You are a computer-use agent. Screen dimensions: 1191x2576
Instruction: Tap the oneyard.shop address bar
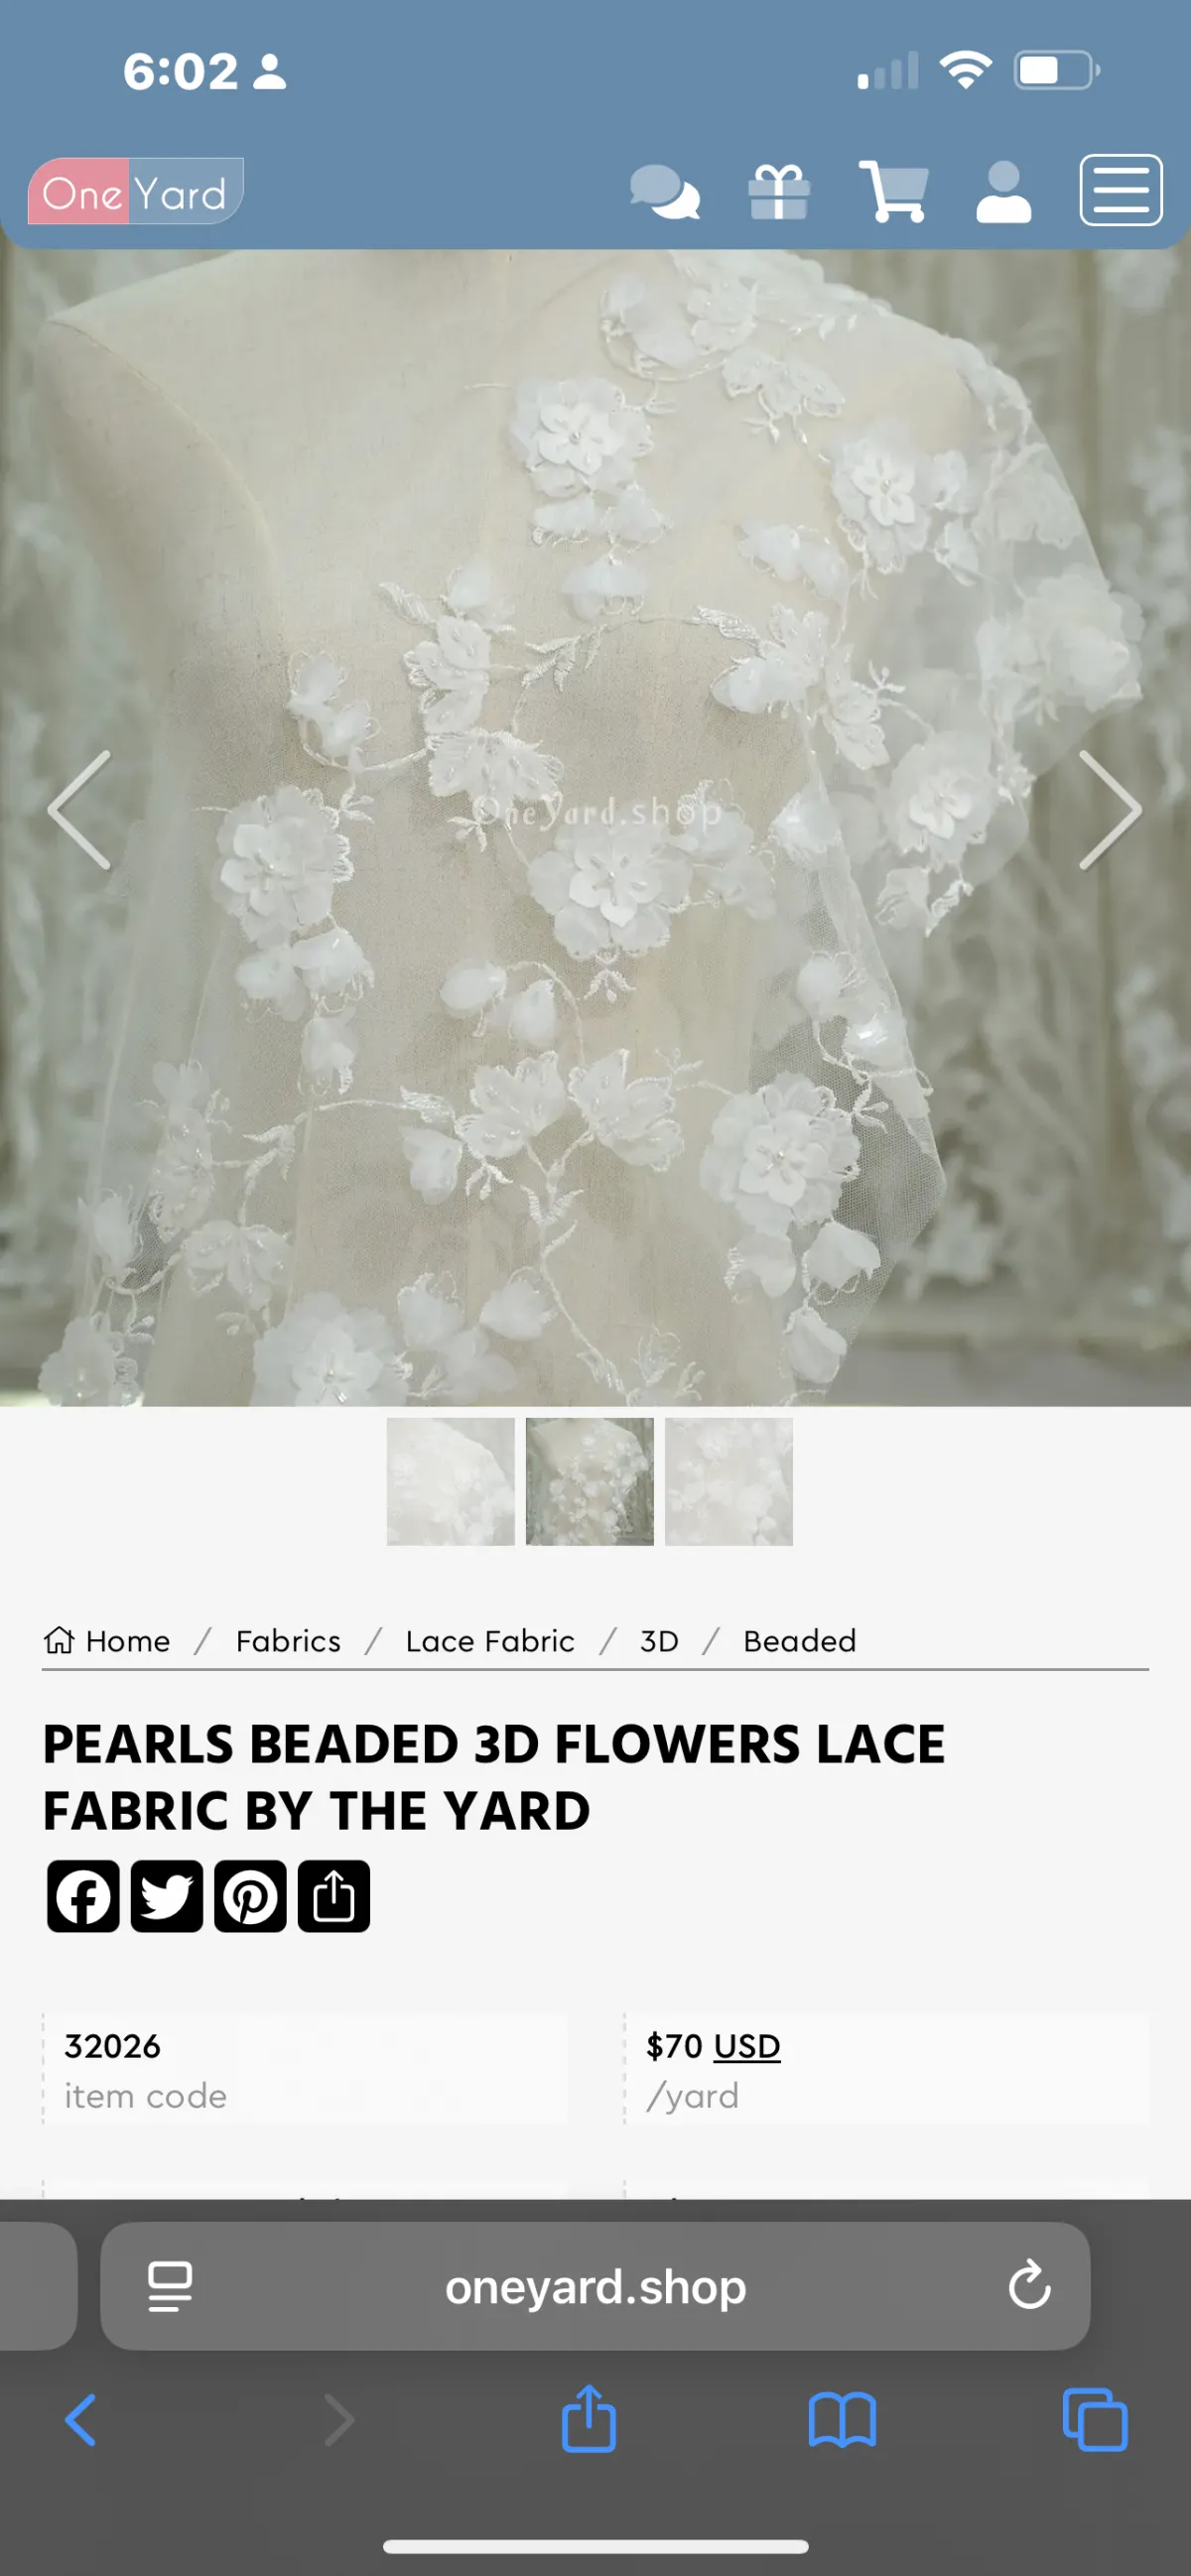pyautogui.click(x=595, y=2286)
